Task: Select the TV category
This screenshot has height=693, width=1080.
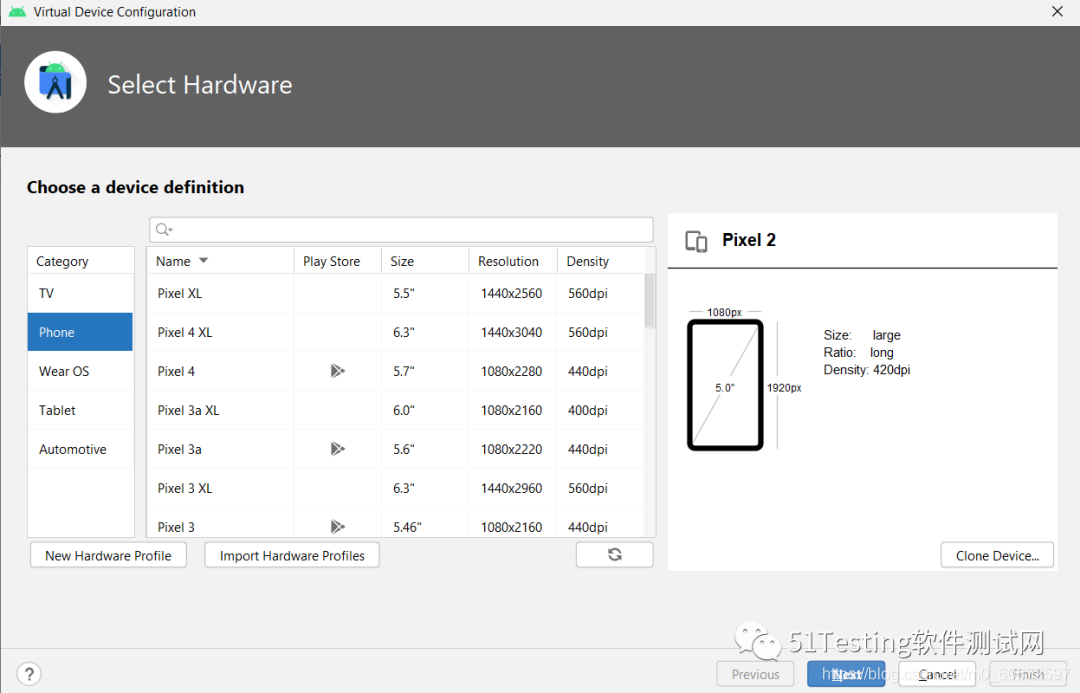Action: (x=80, y=293)
